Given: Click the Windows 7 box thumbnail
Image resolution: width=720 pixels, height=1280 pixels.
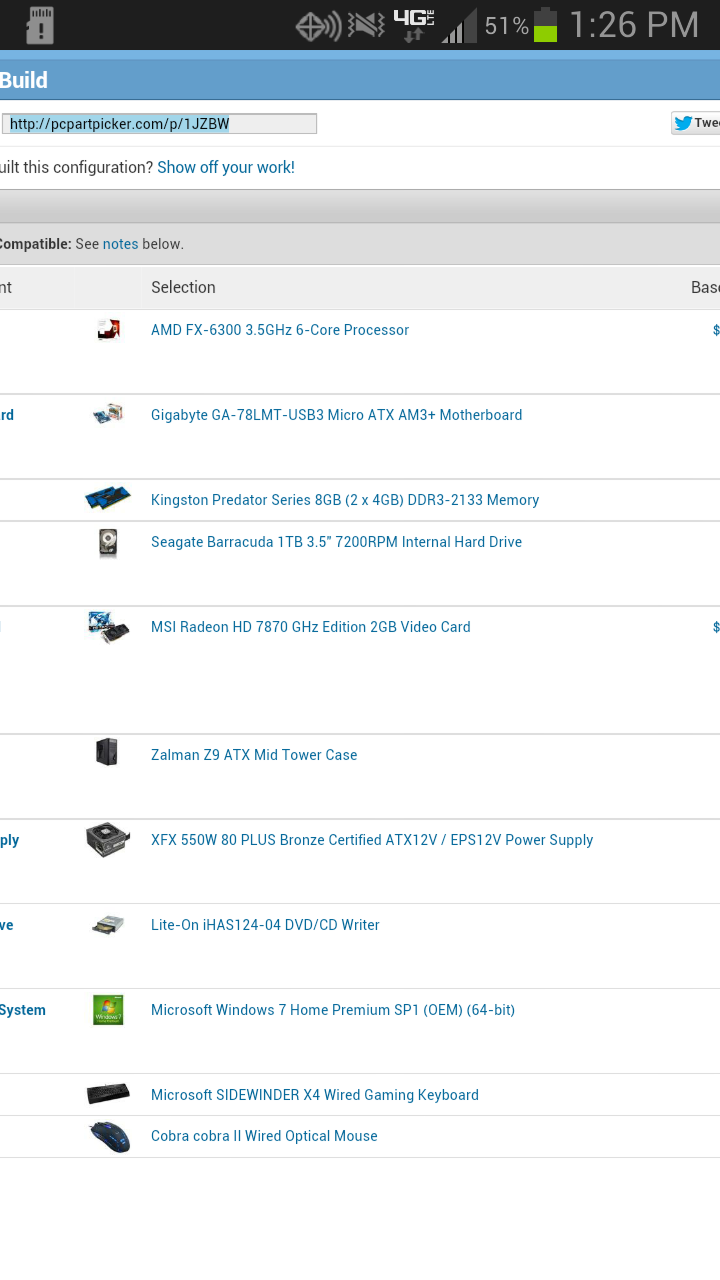Looking at the screenshot, I should [x=108, y=1010].
